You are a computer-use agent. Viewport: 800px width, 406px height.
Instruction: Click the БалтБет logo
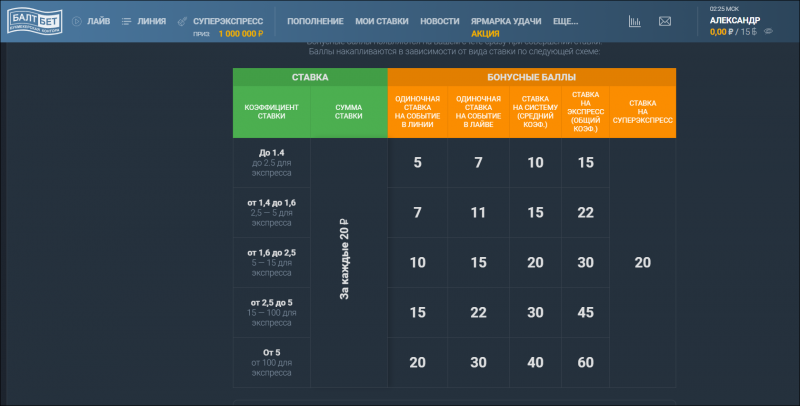(x=35, y=21)
